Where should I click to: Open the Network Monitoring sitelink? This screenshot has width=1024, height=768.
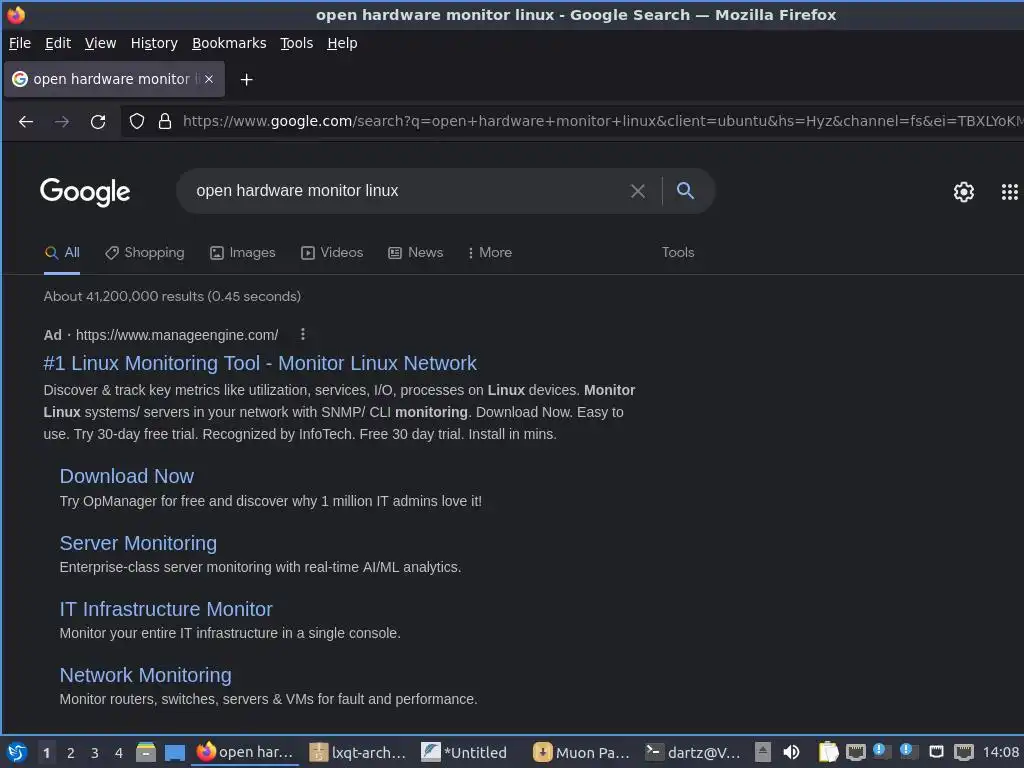[146, 675]
